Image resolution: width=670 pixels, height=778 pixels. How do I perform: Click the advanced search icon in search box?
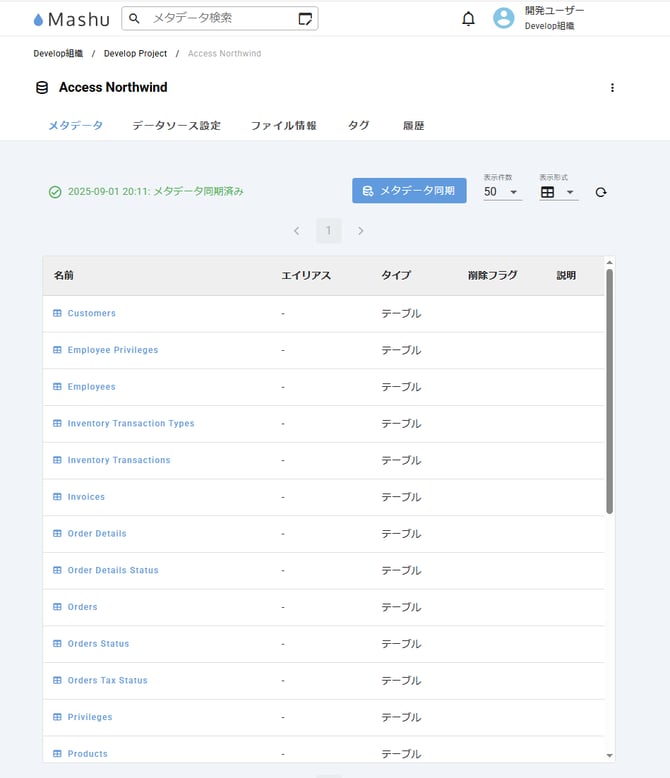click(305, 19)
